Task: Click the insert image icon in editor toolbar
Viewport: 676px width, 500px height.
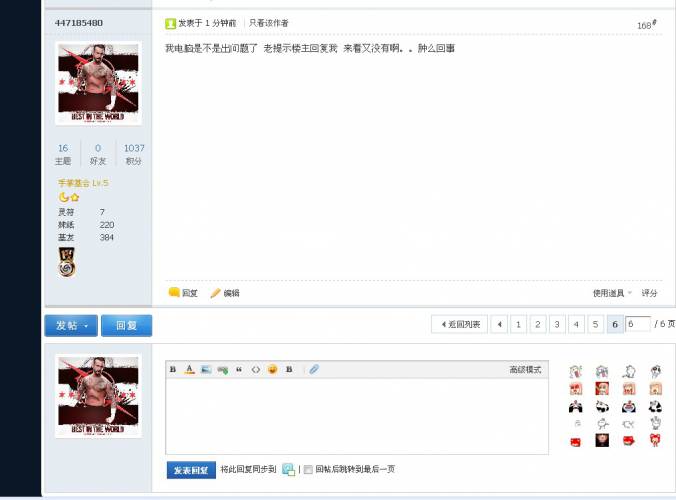Action: 206,369
